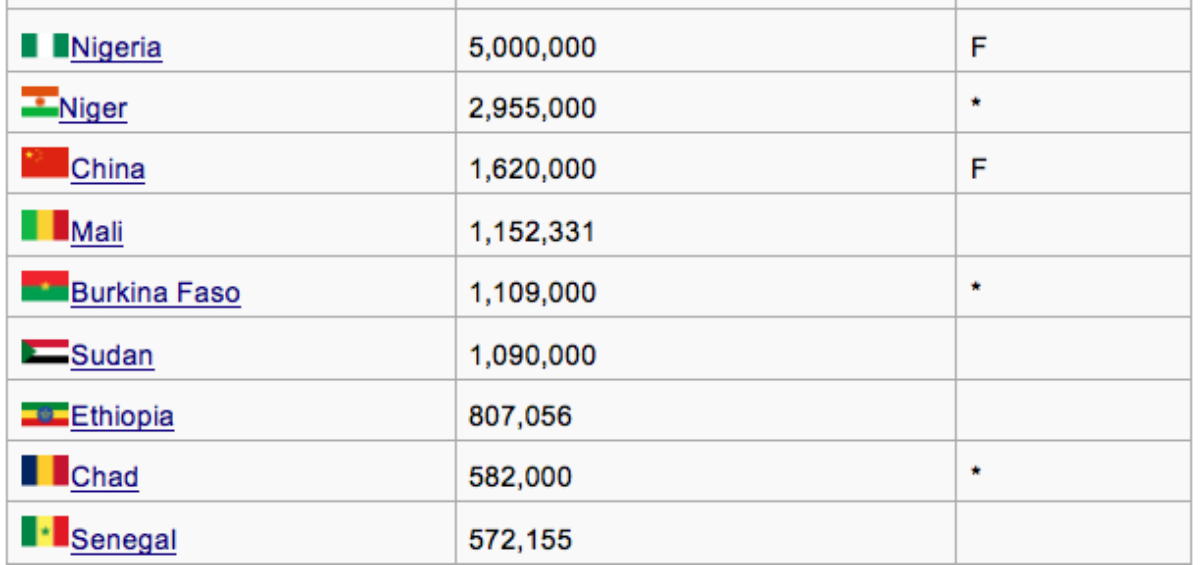The image size is (1200, 565).
Task: Click the Burkina Faso flag icon
Action: point(45,286)
